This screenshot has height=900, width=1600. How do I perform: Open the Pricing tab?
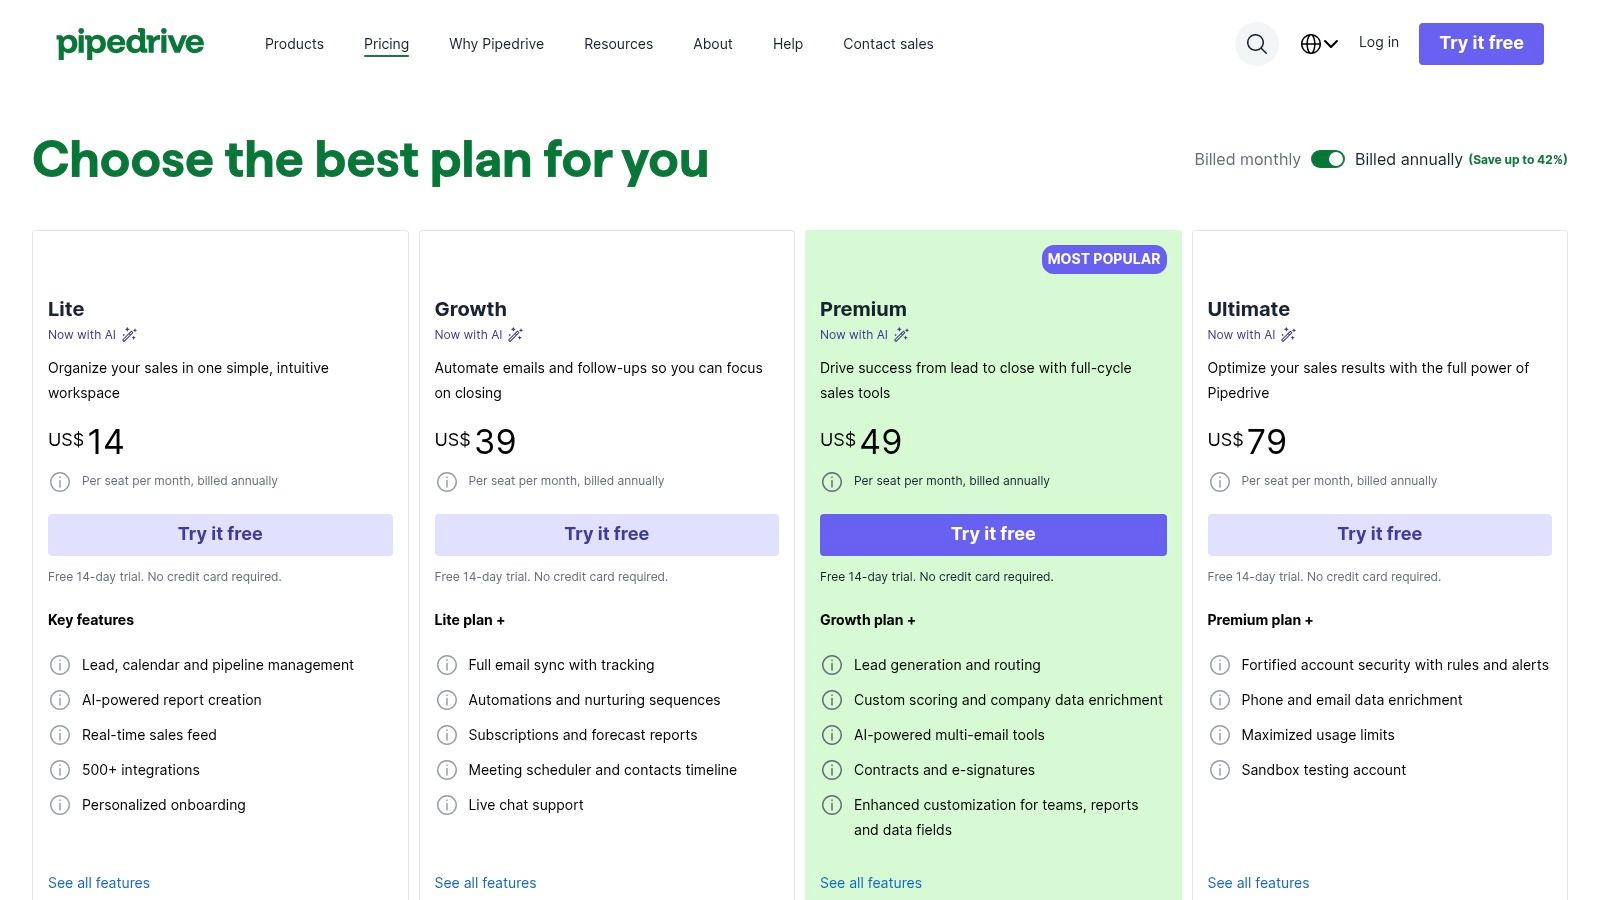tap(386, 44)
